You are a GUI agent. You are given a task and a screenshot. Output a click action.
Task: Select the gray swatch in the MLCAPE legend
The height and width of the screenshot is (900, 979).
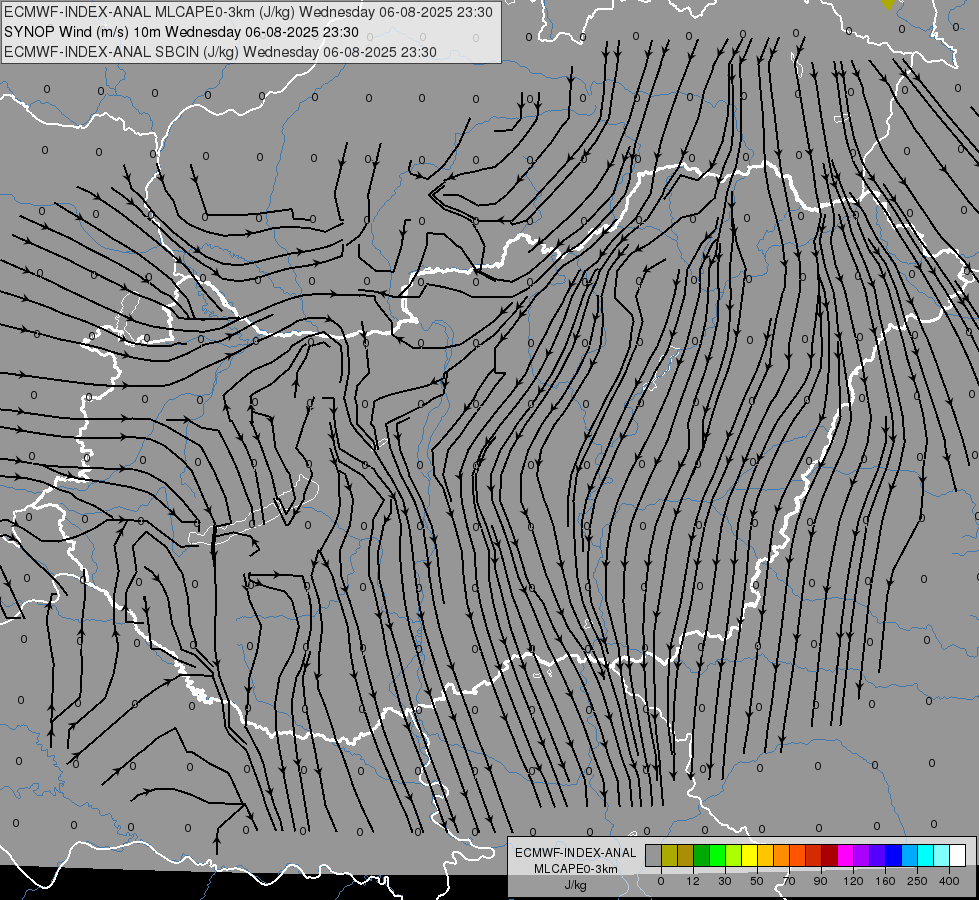tap(654, 855)
